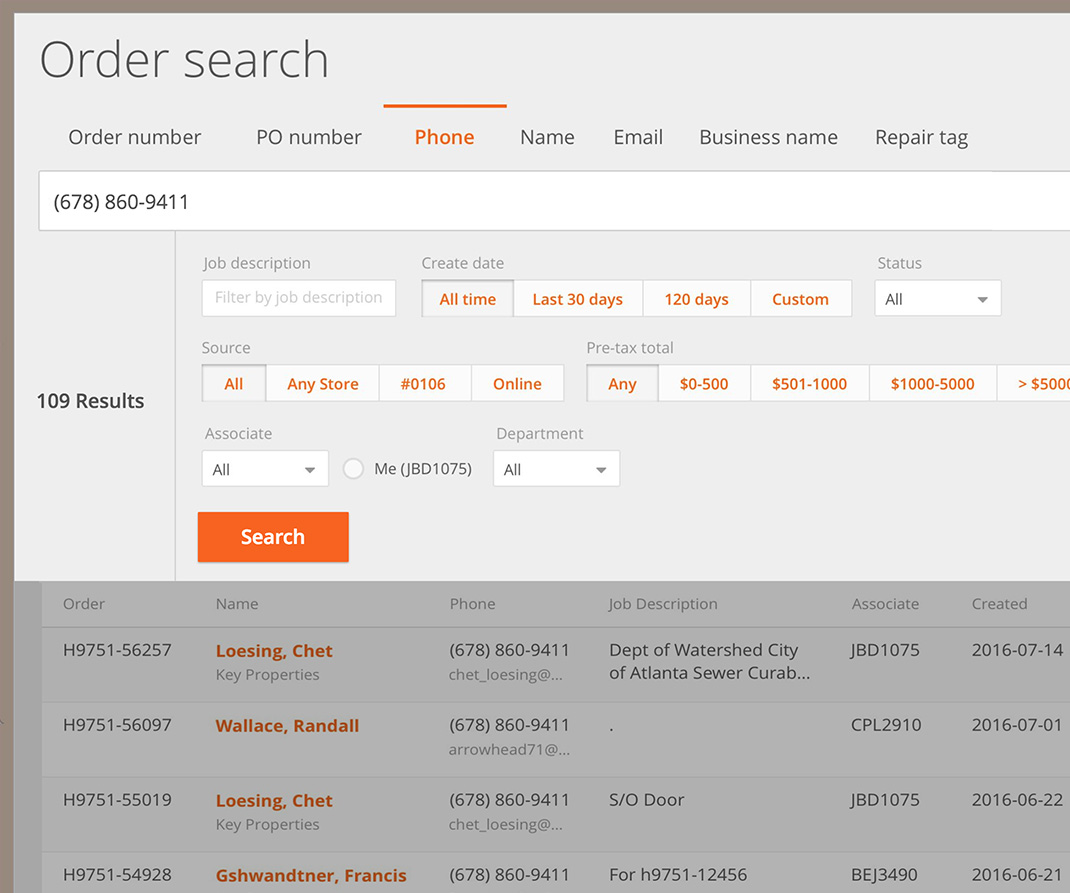The height and width of the screenshot is (893, 1070).
Task: Click the phone number search field
Action: tap(550, 202)
